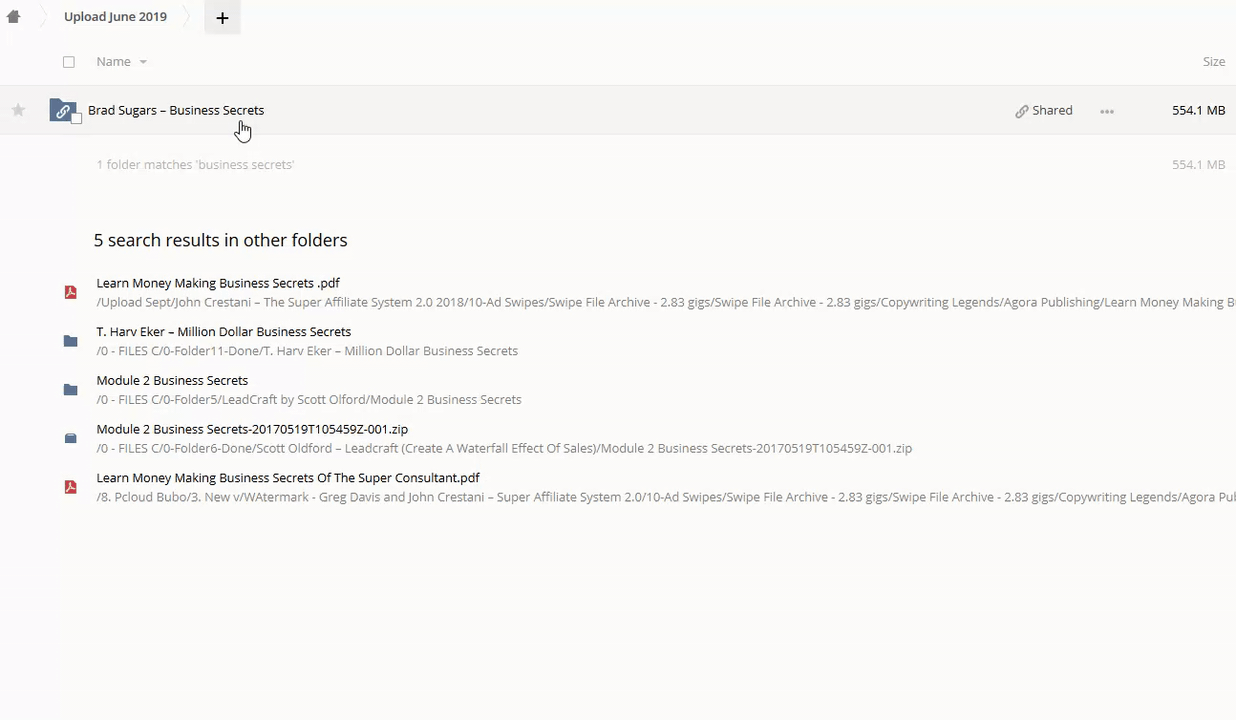Open Module 2 Business Secrets zip file name

pos(252,429)
